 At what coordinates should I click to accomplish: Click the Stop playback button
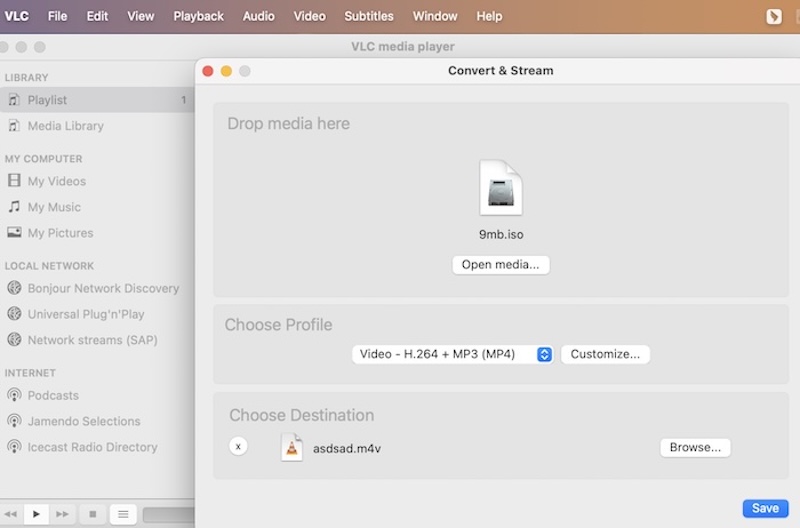[92, 514]
